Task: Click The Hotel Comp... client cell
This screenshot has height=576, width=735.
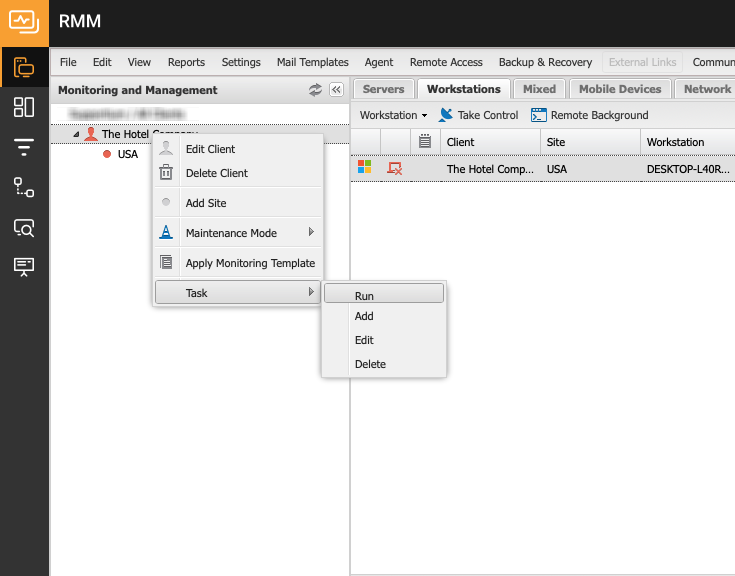Action: tap(490, 169)
